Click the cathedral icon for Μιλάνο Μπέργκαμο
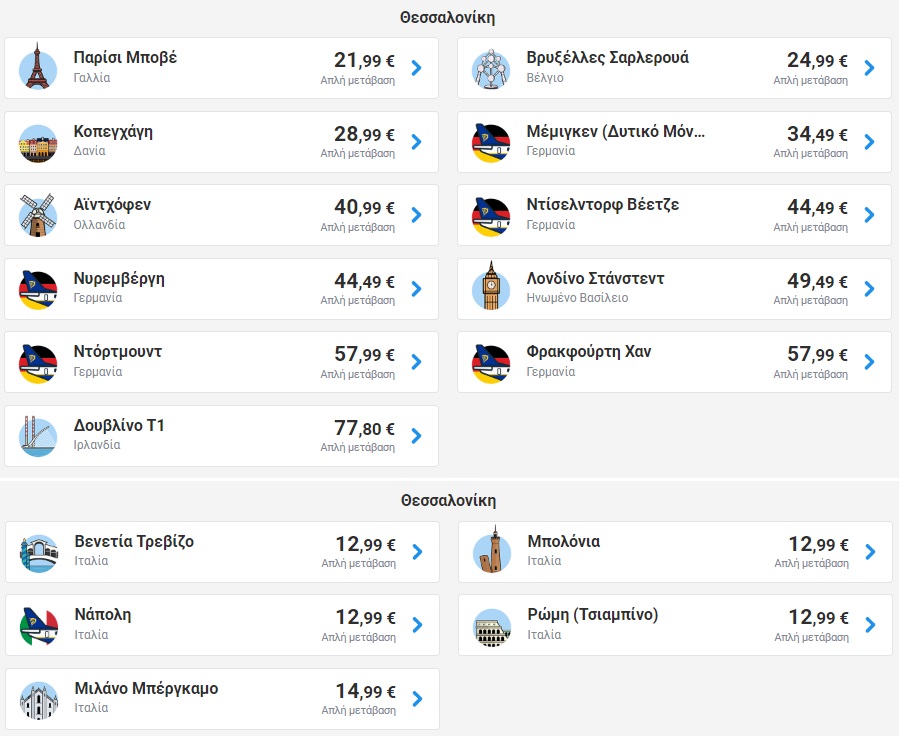The image size is (899, 736). 39,700
